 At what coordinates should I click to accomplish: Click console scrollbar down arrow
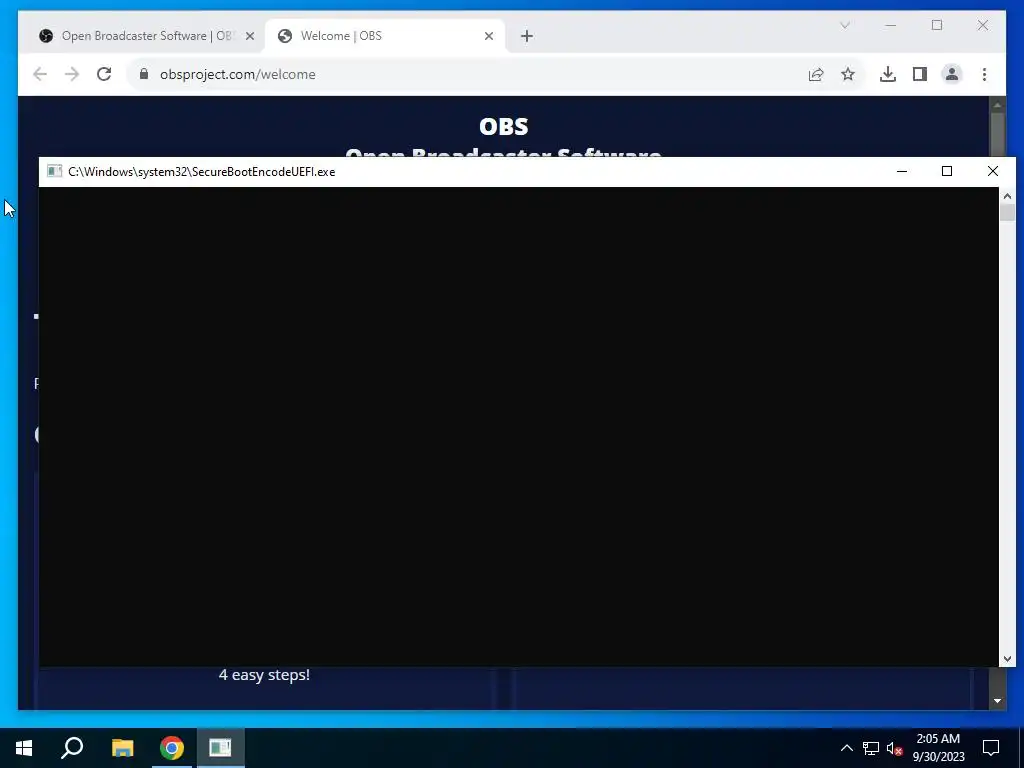click(x=1007, y=659)
